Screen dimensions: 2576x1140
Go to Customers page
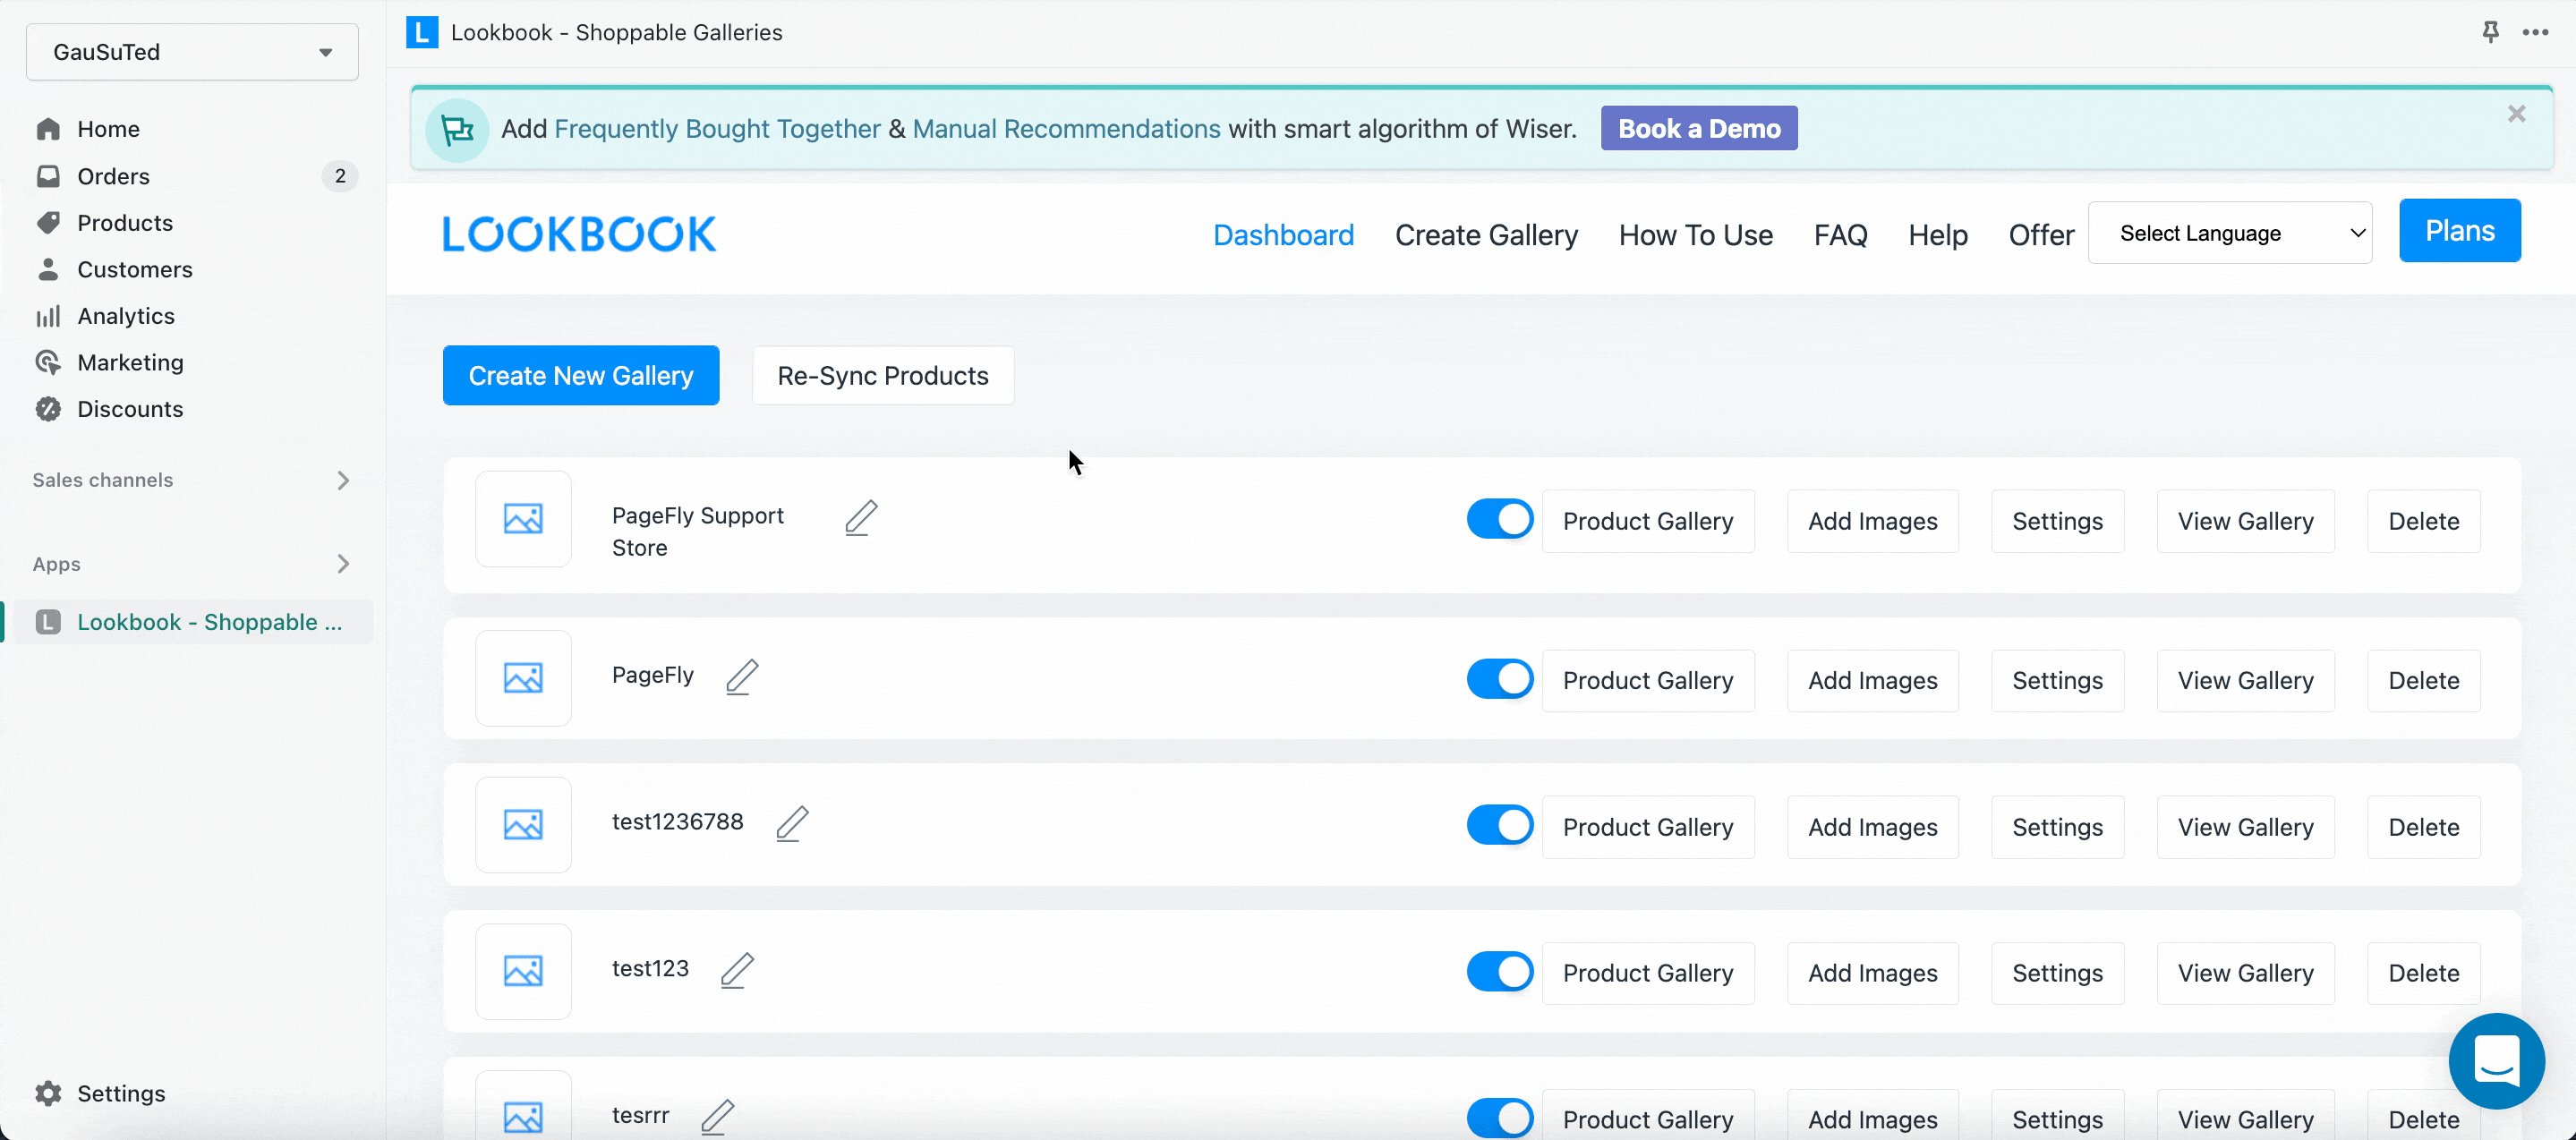(x=134, y=269)
